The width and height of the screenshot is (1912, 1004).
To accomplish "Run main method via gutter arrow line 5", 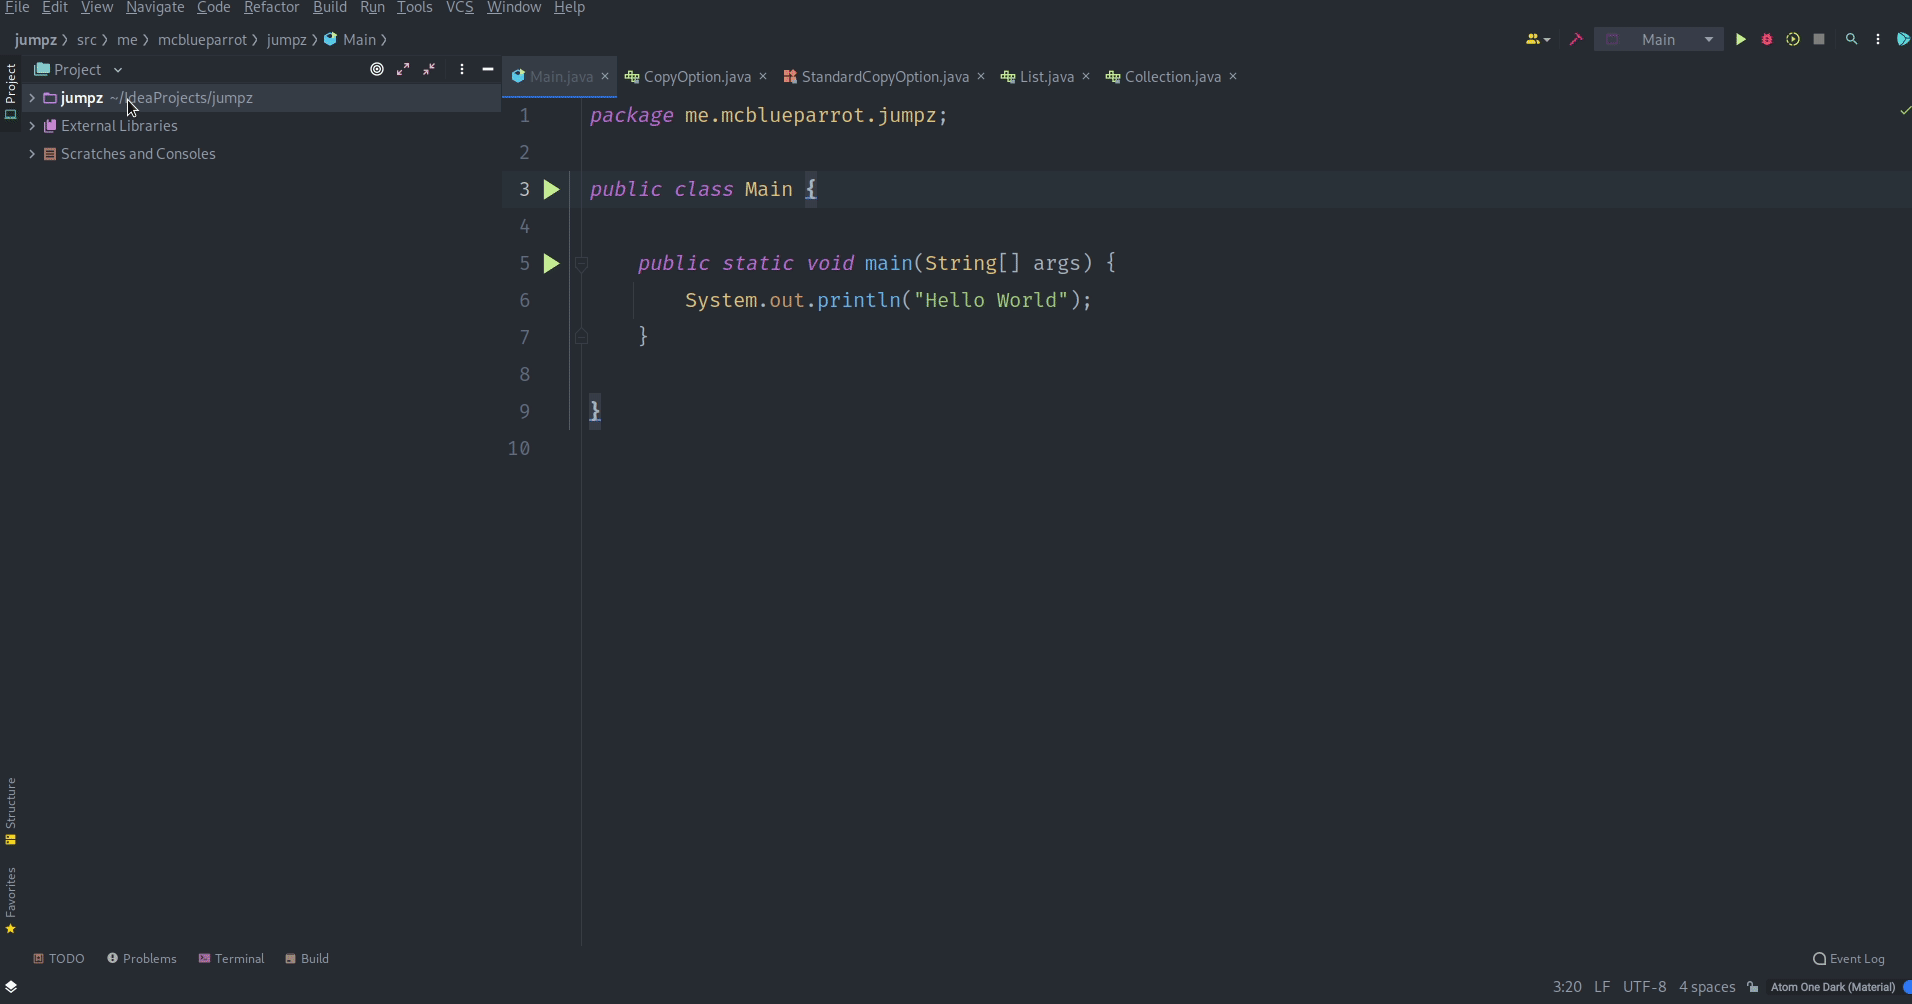I will [x=551, y=263].
